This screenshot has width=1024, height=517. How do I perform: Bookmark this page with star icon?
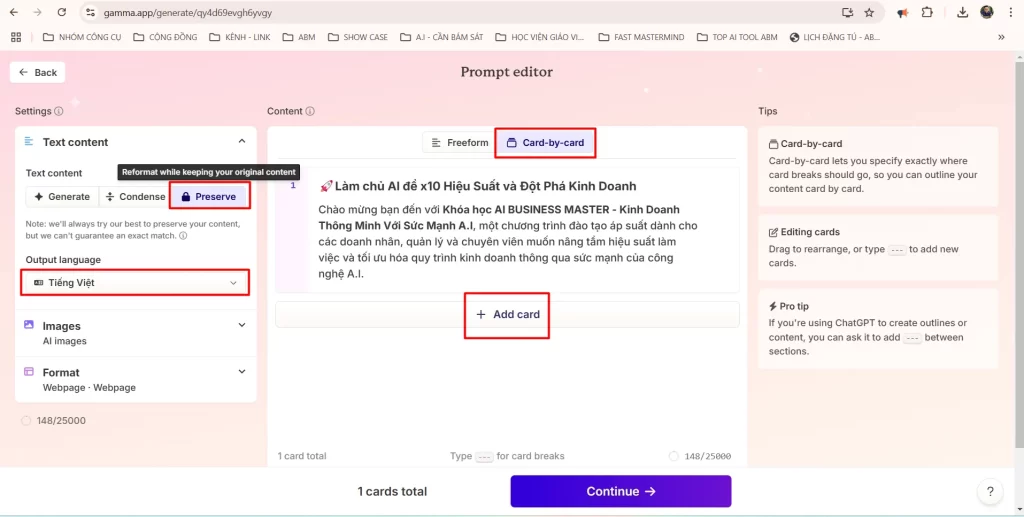pos(869,13)
